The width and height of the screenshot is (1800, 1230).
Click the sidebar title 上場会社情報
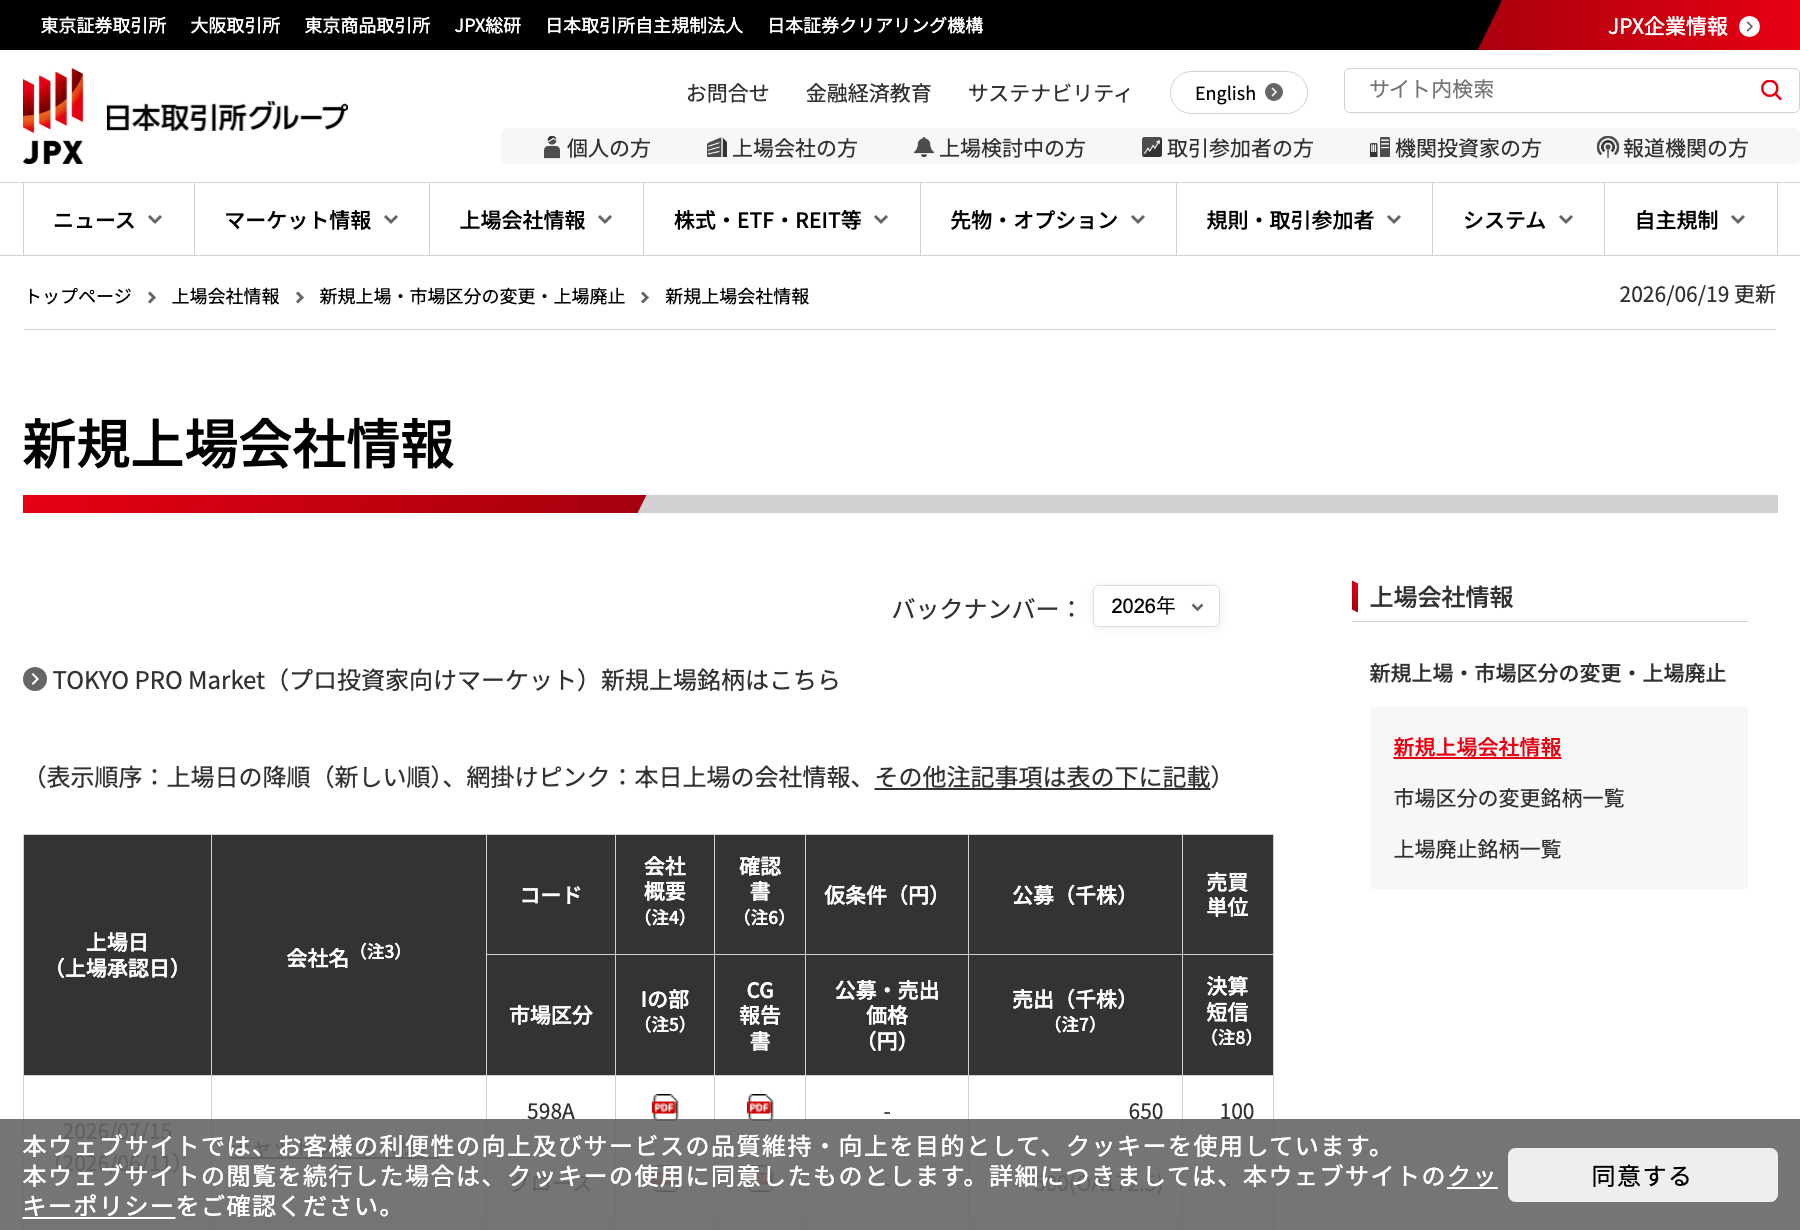[1441, 597]
